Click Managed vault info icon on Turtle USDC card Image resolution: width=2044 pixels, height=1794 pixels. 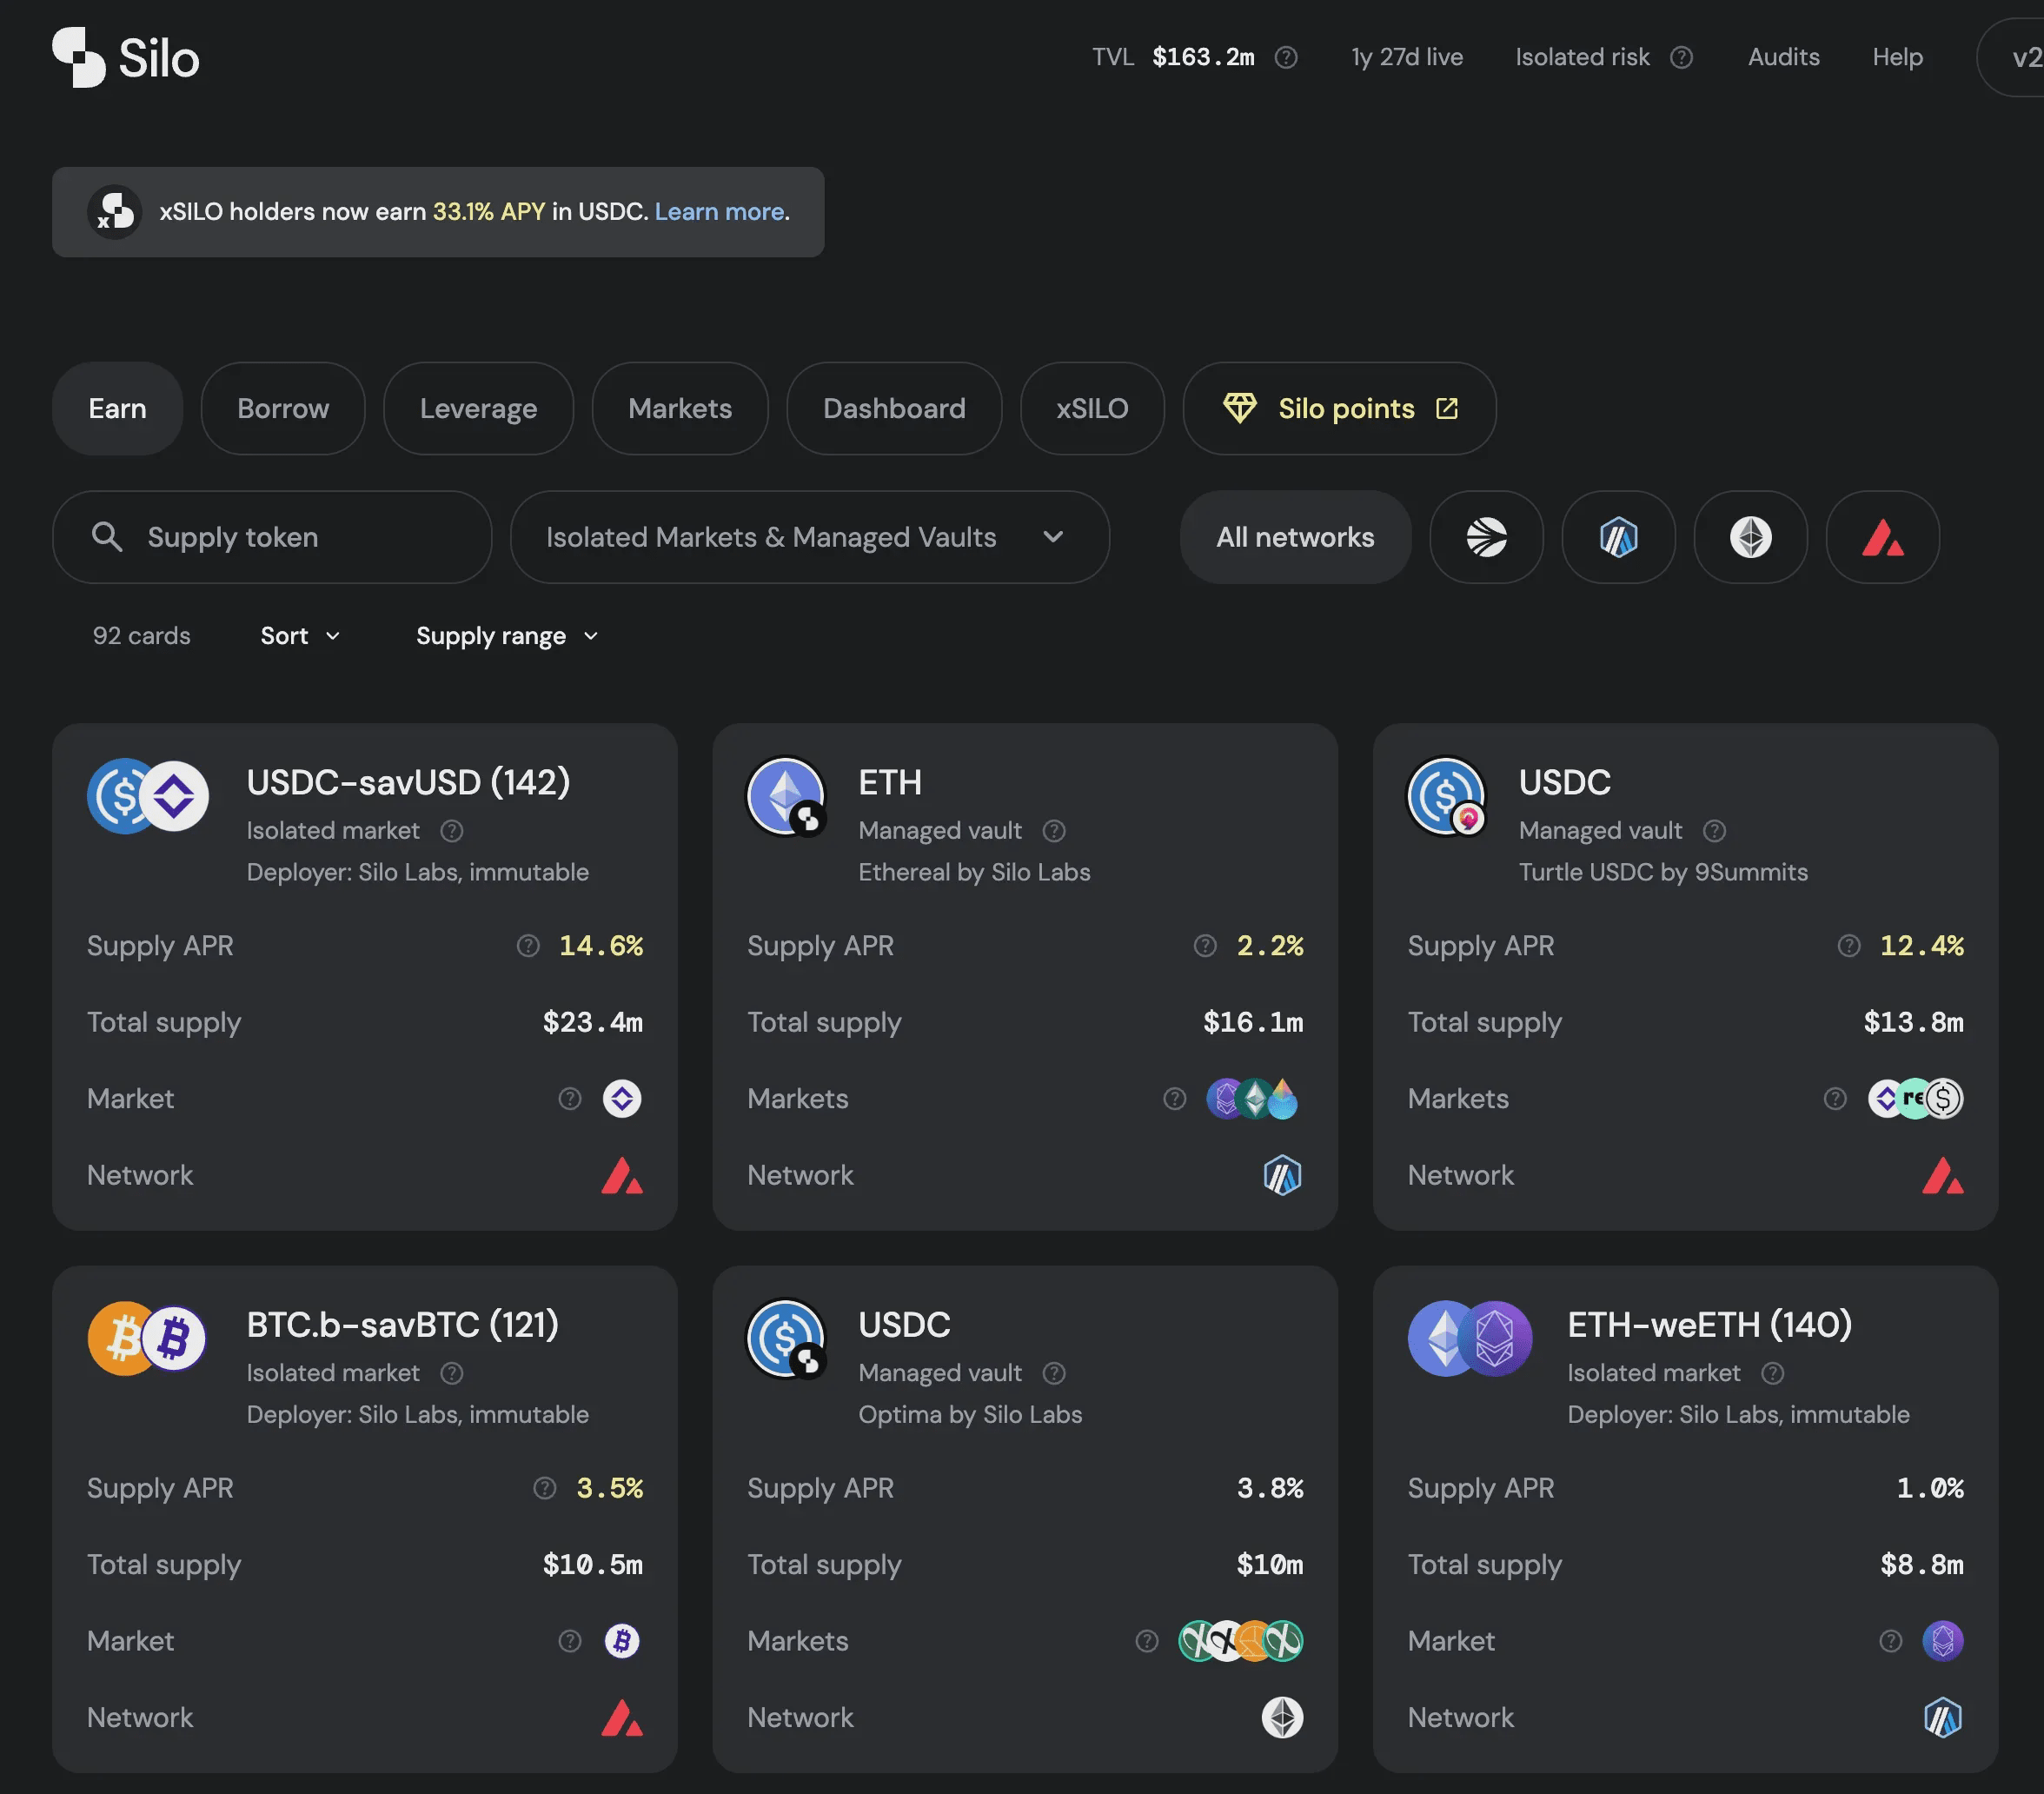click(1714, 831)
